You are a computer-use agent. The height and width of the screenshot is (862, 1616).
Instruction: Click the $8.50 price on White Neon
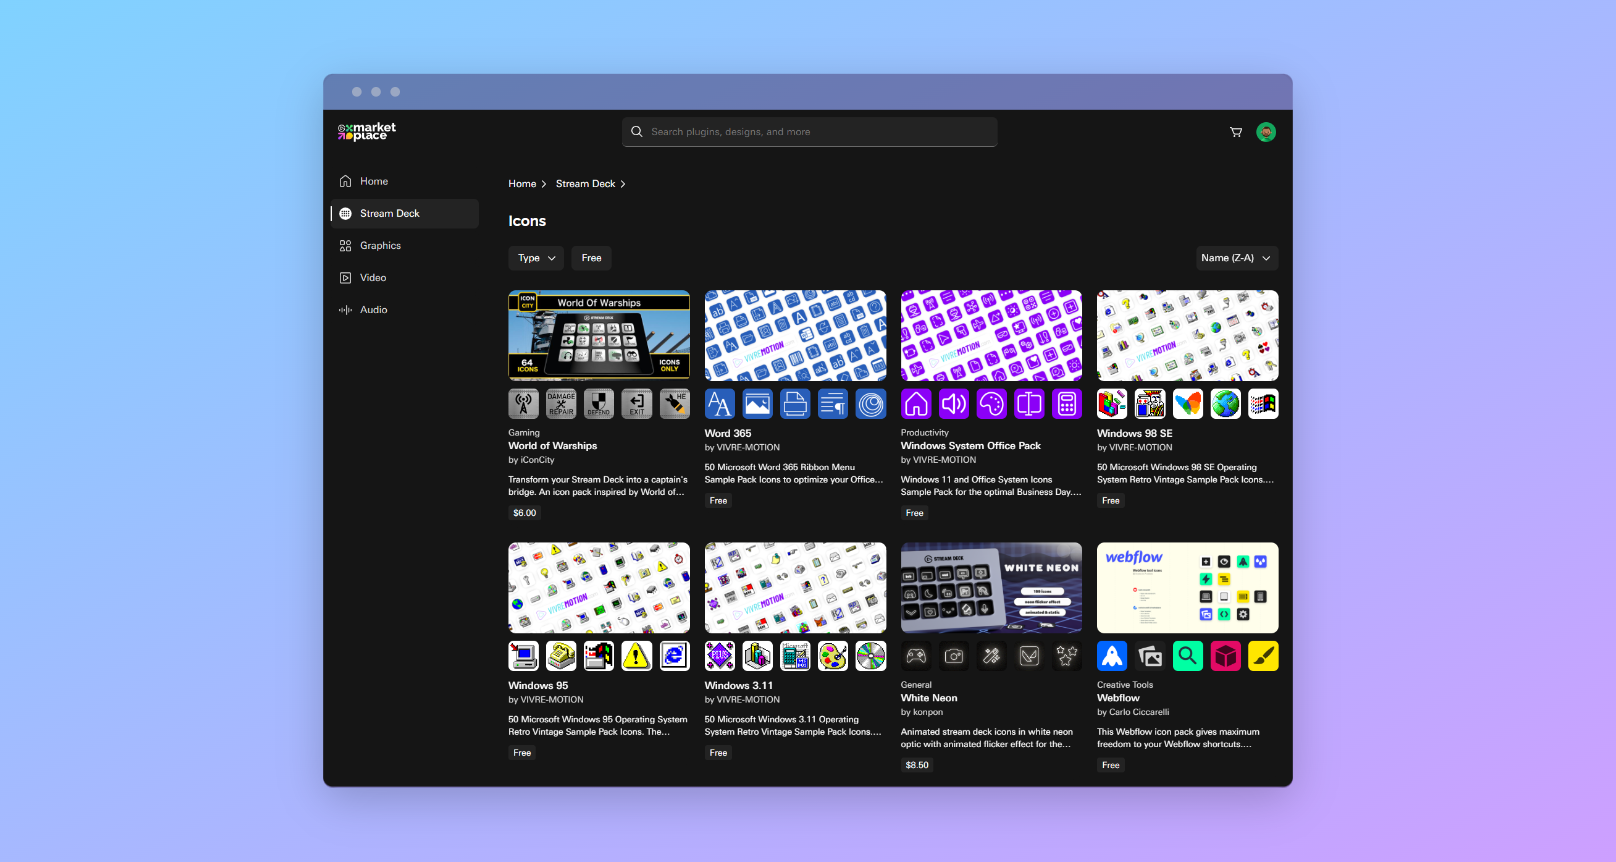pyautogui.click(x=917, y=765)
